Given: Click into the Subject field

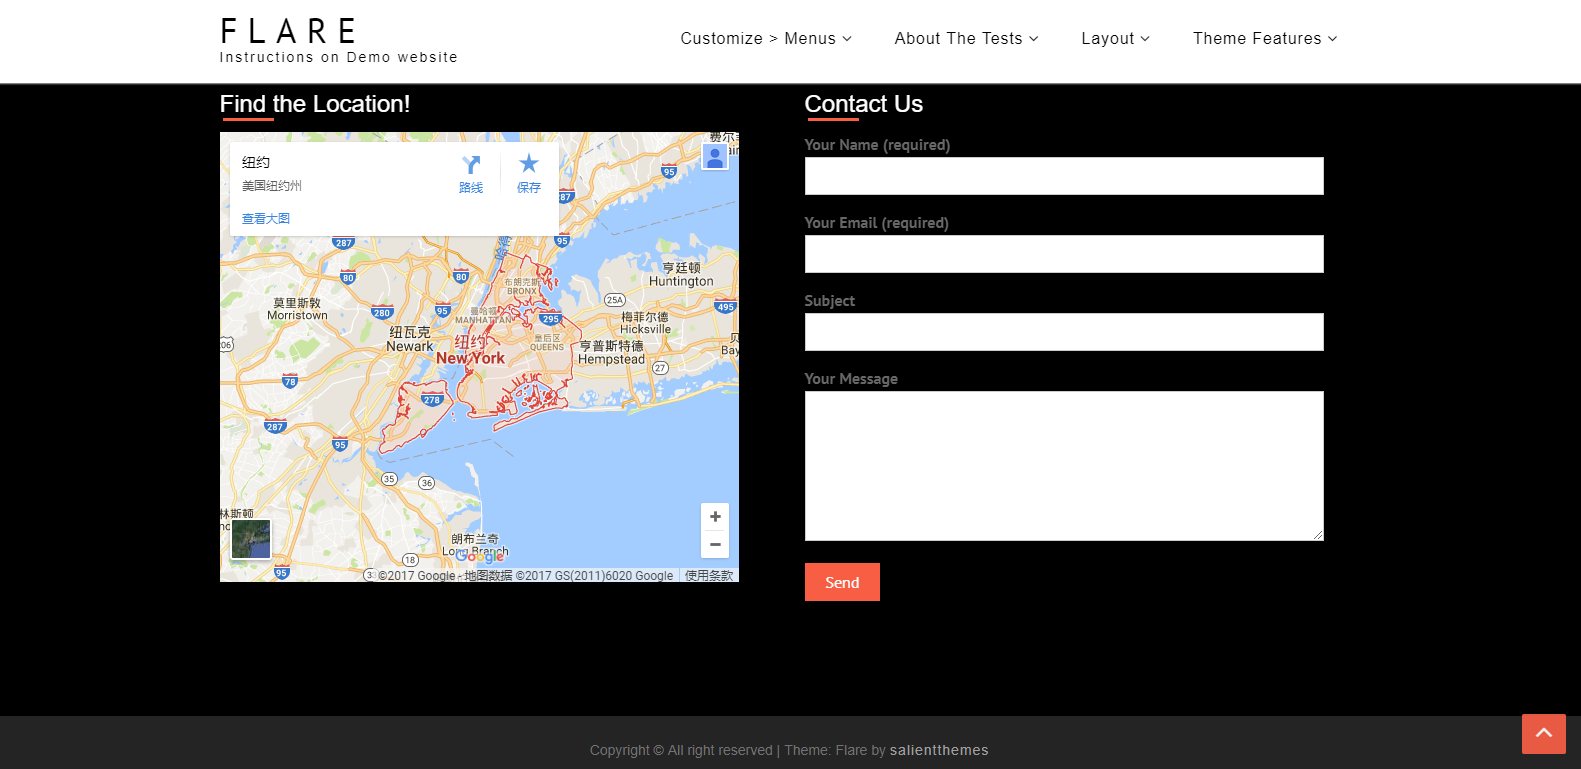Looking at the screenshot, I should tap(1064, 332).
